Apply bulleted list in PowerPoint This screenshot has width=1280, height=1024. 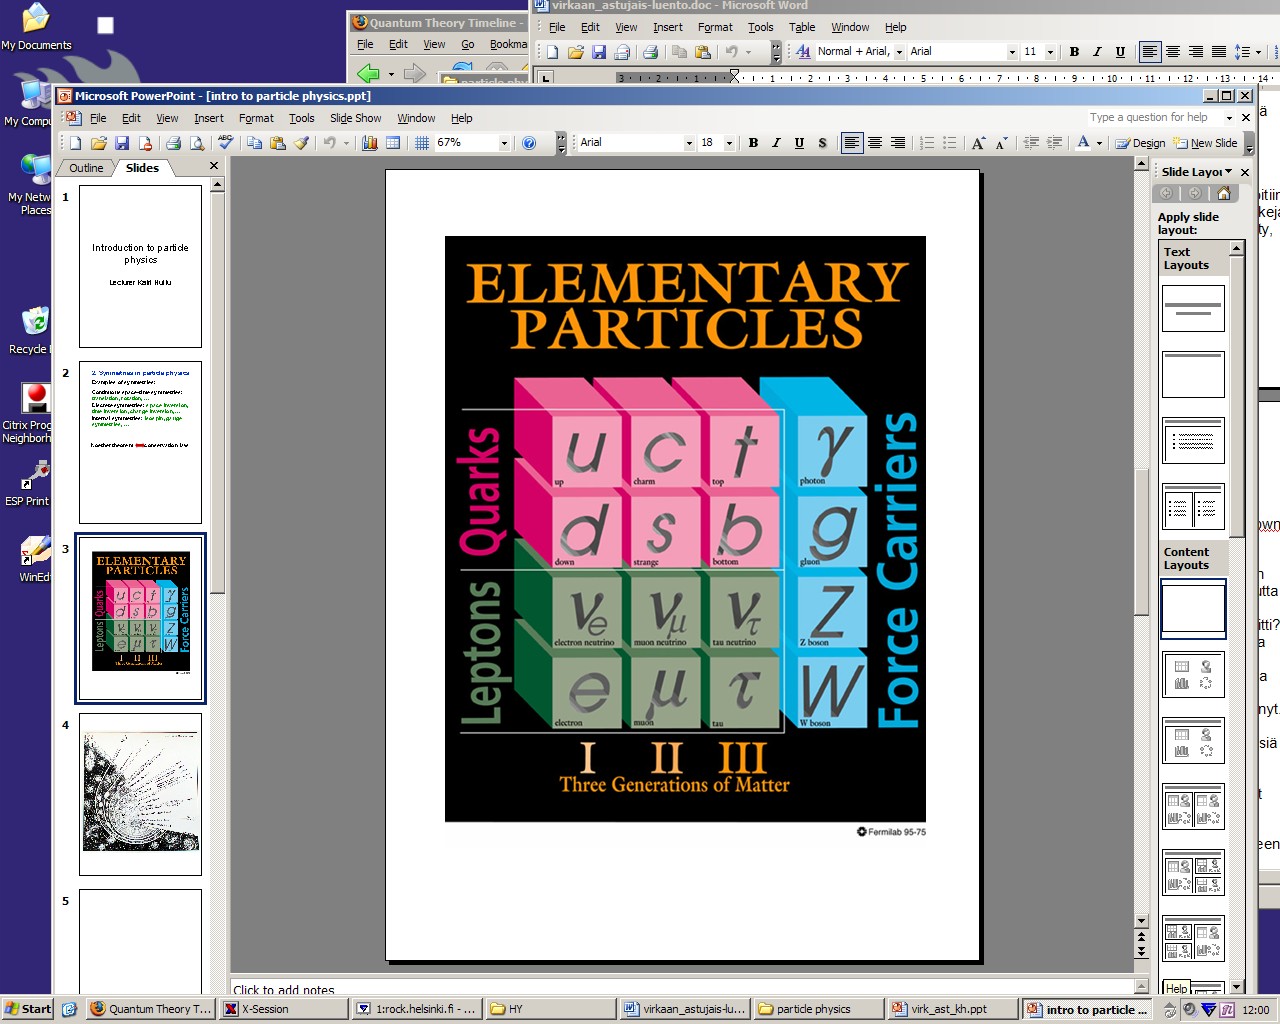pos(950,143)
